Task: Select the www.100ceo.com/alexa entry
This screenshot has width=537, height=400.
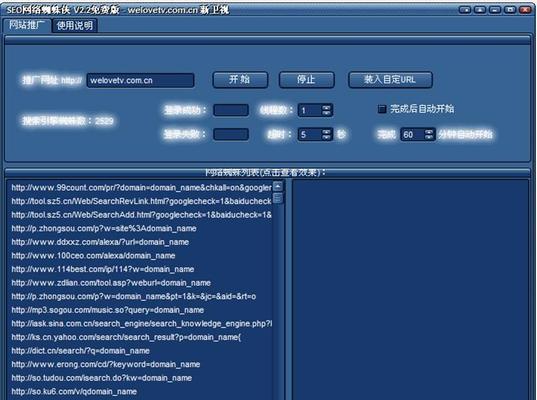Action: [x=141, y=256]
